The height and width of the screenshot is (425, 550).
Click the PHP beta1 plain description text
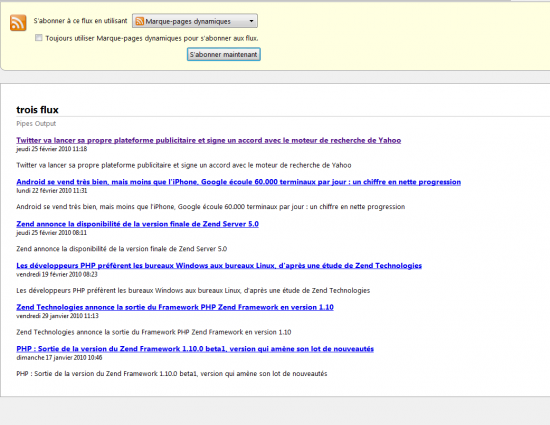pyautogui.click(x=172, y=374)
